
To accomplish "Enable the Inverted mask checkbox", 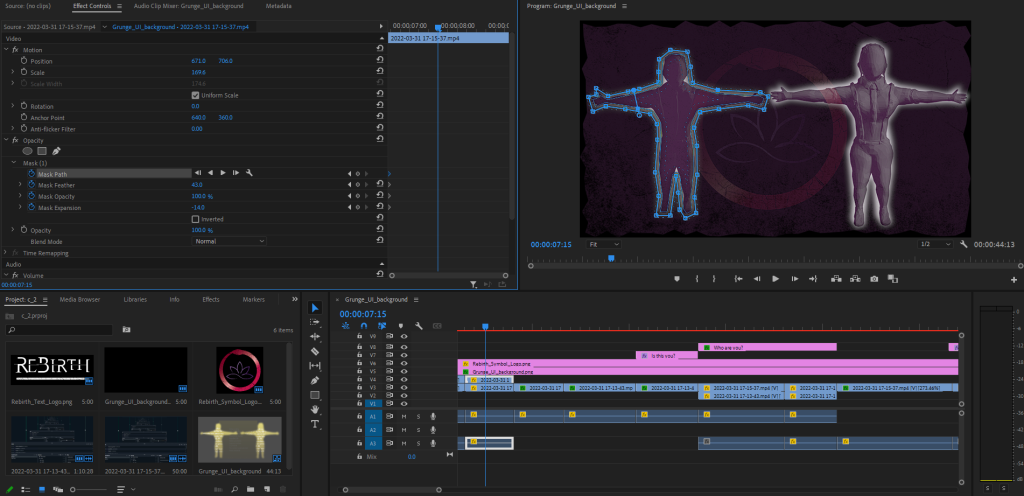I will coord(195,219).
